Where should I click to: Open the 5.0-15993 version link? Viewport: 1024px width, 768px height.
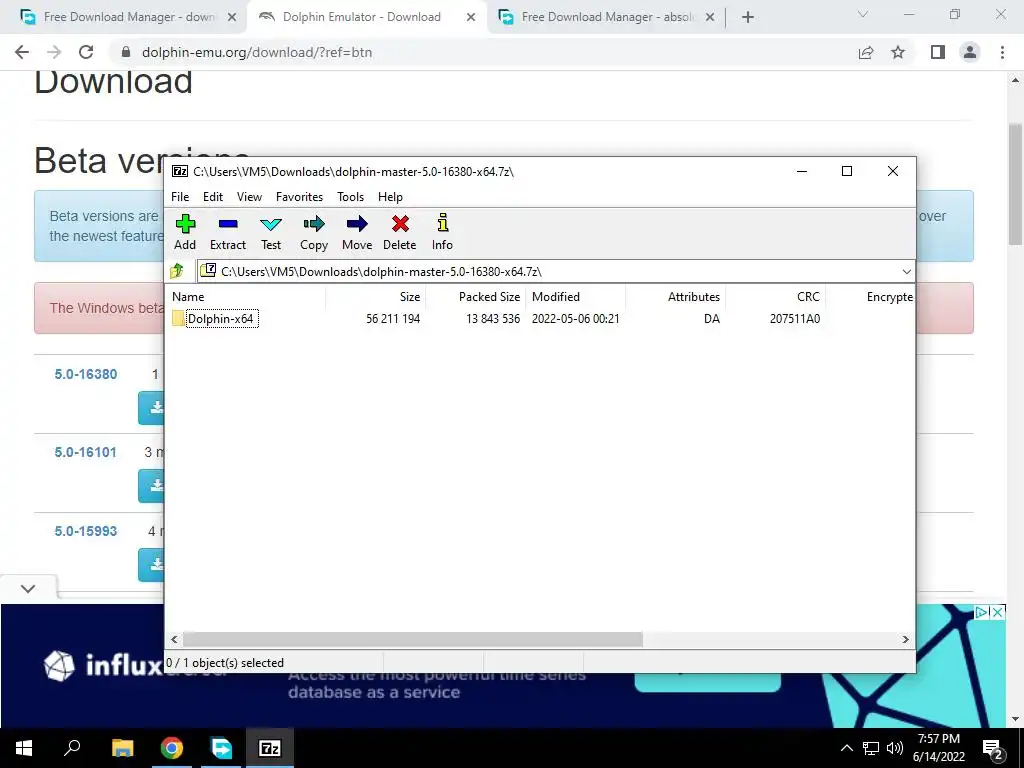86,531
